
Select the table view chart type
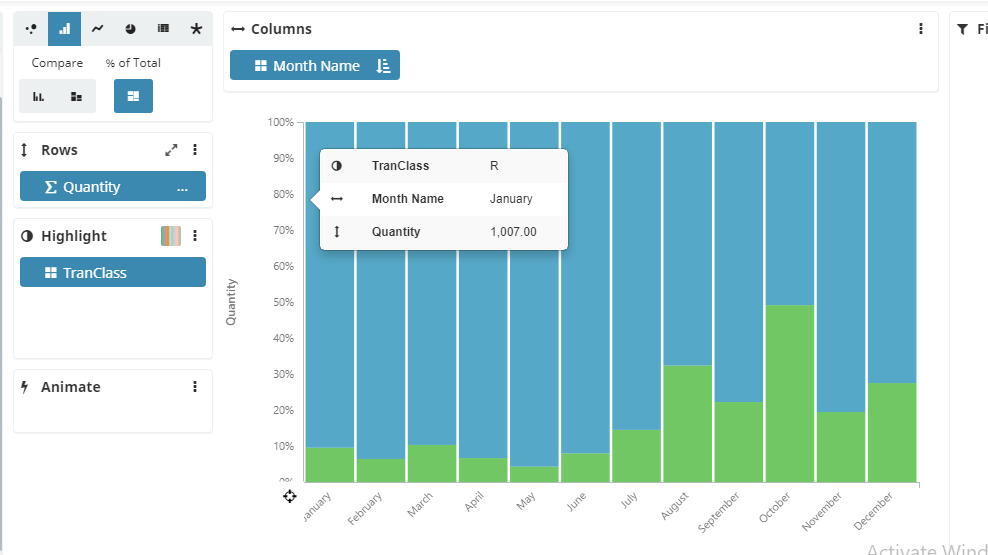pos(163,29)
